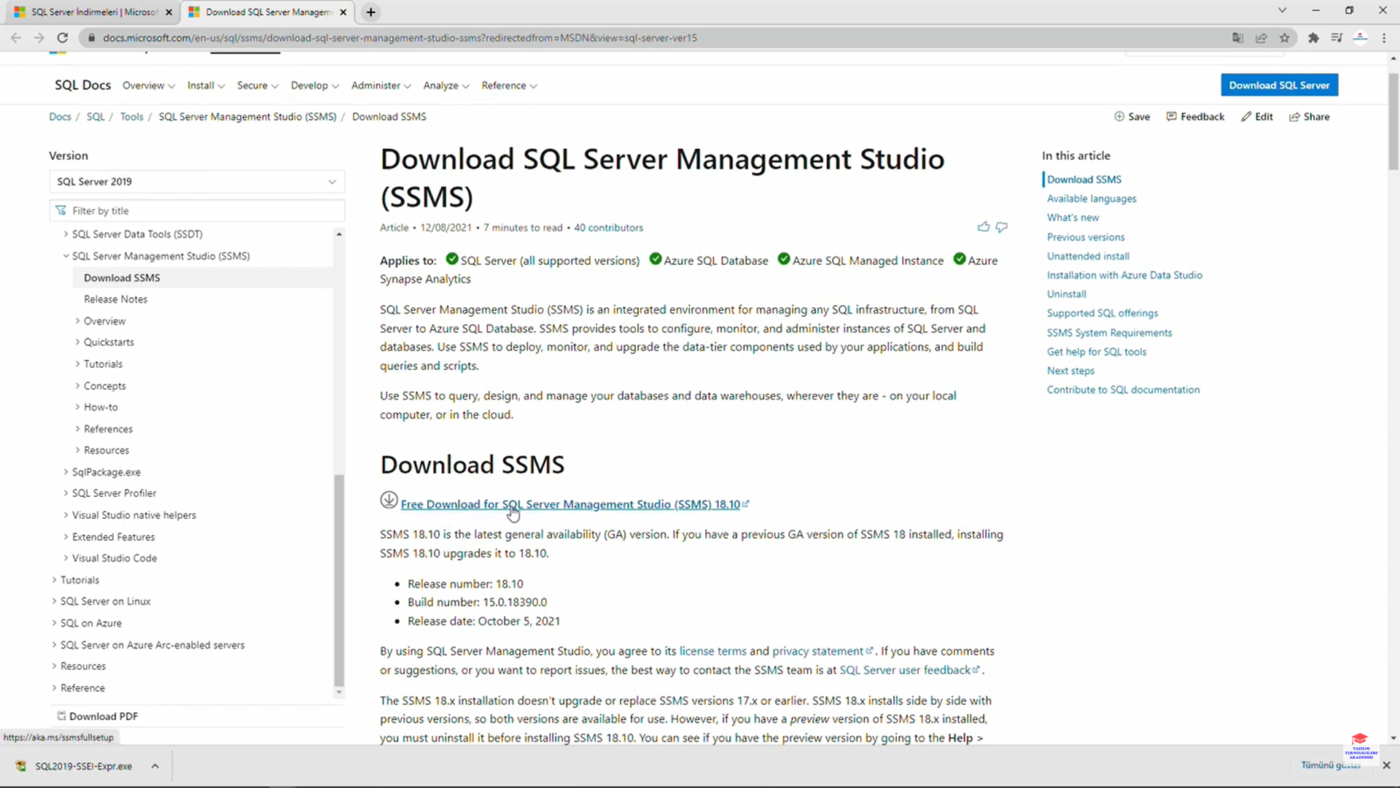Click the SQL Docs home title
The image size is (1400, 788).
pyautogui.click(x=83, y=85)
